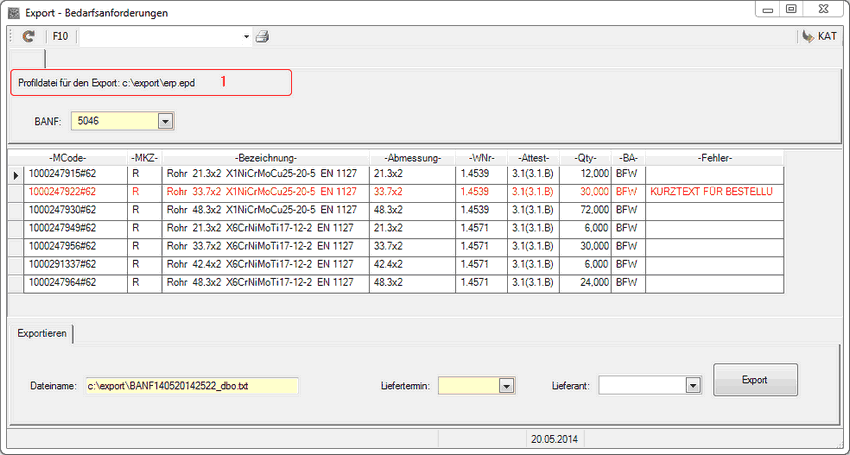
Task: Open the toolbar combo box dropdown
Action: coord(246,37)
